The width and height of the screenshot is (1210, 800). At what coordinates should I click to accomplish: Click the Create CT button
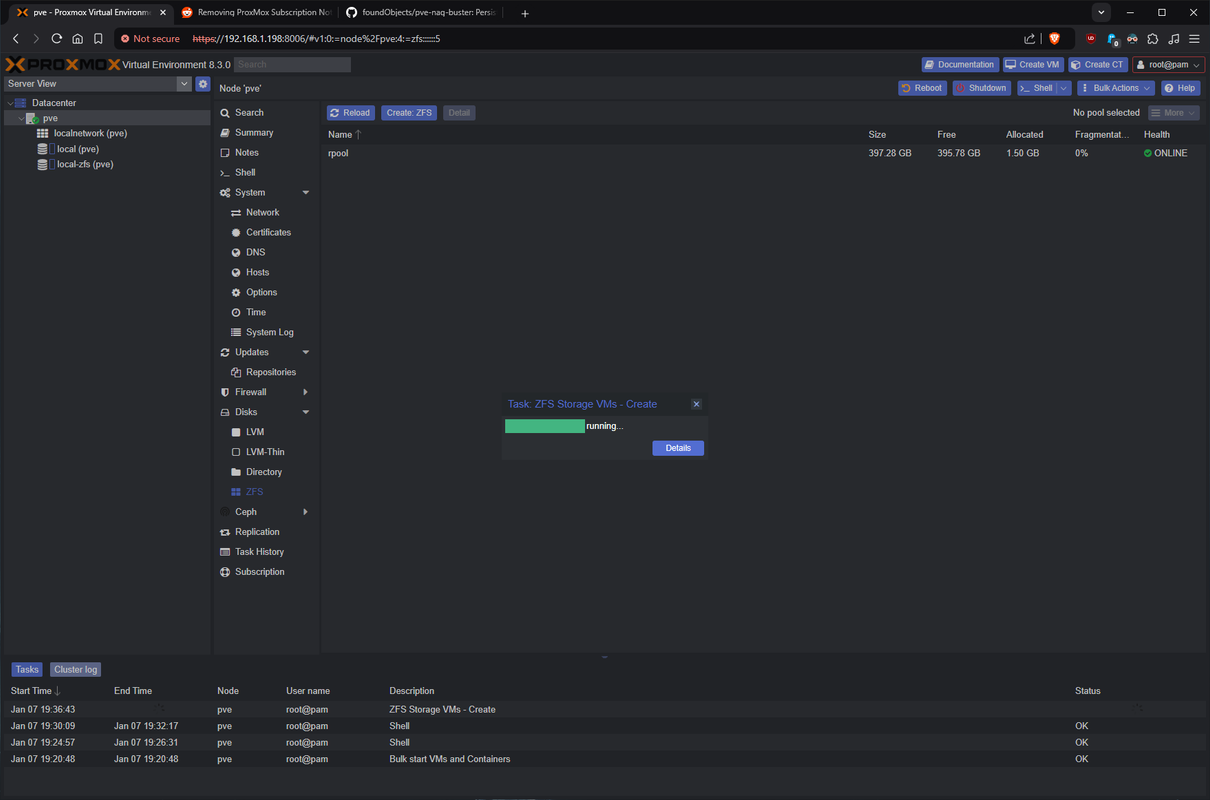pos(1098,64)
